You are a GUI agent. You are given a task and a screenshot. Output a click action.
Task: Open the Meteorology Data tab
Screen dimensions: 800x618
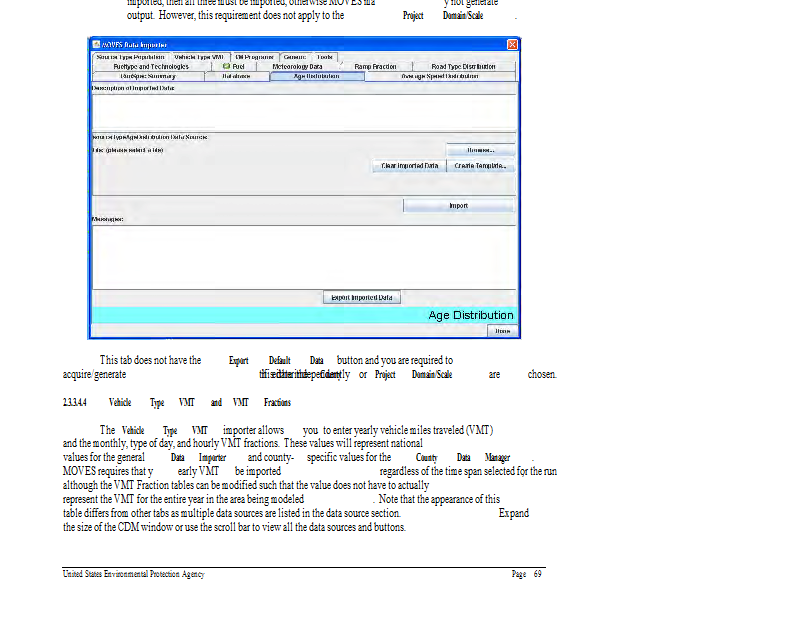pos(297,66)
